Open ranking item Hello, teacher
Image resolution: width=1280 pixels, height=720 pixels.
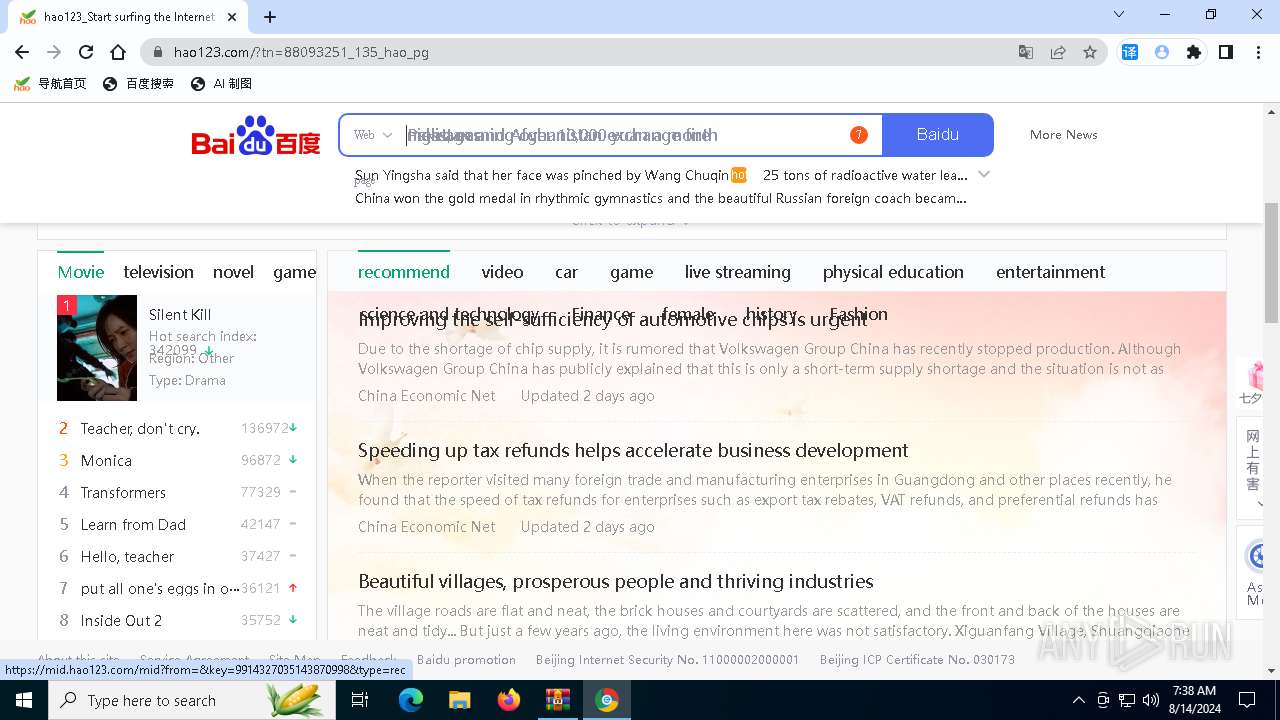click(127, 556)
